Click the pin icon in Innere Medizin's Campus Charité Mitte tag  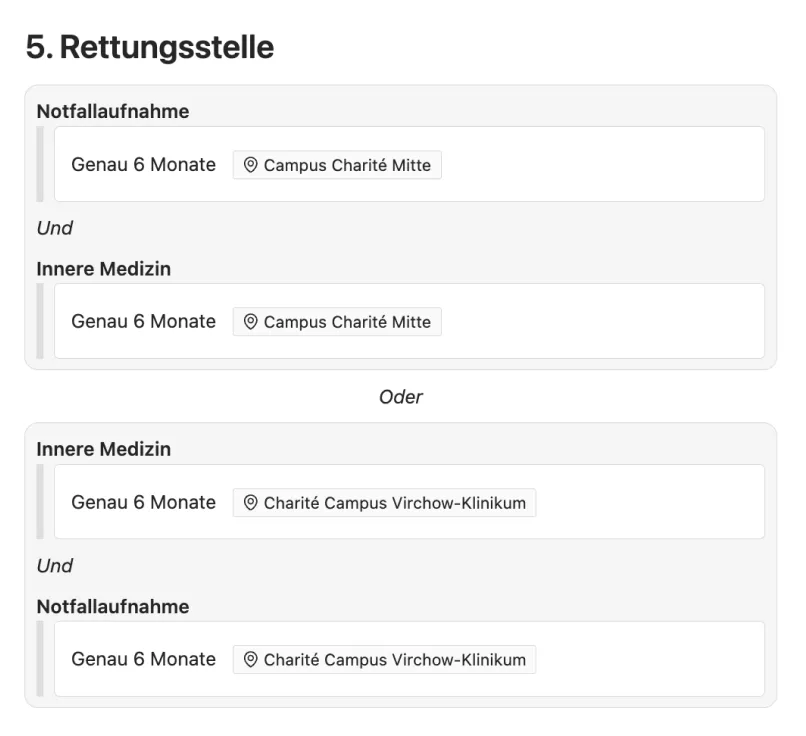(x=250, y=322)
